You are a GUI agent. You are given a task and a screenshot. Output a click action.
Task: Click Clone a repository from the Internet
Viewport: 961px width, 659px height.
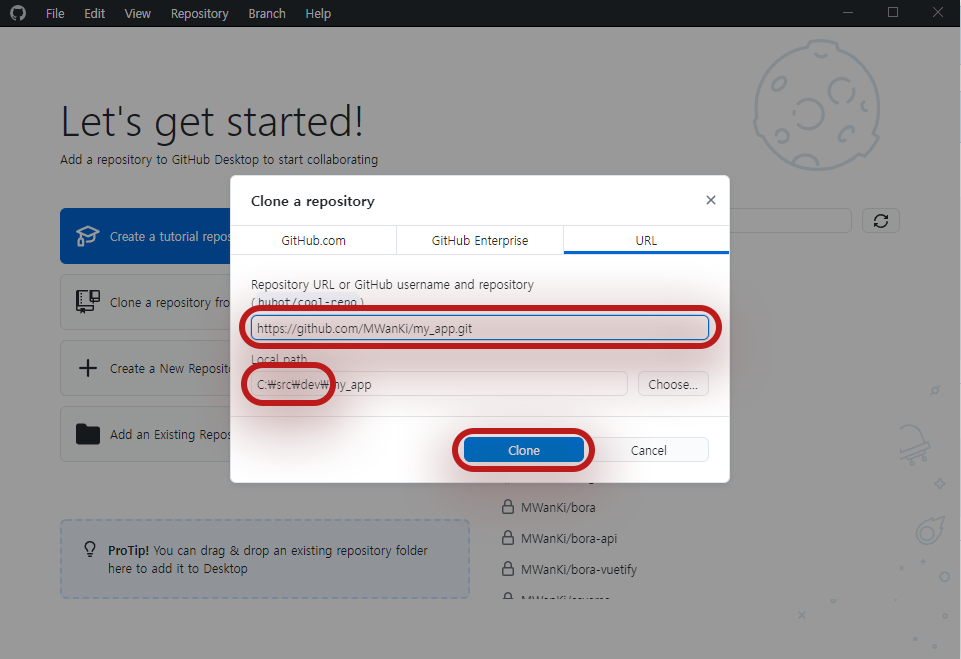click(x=145, y=302)
